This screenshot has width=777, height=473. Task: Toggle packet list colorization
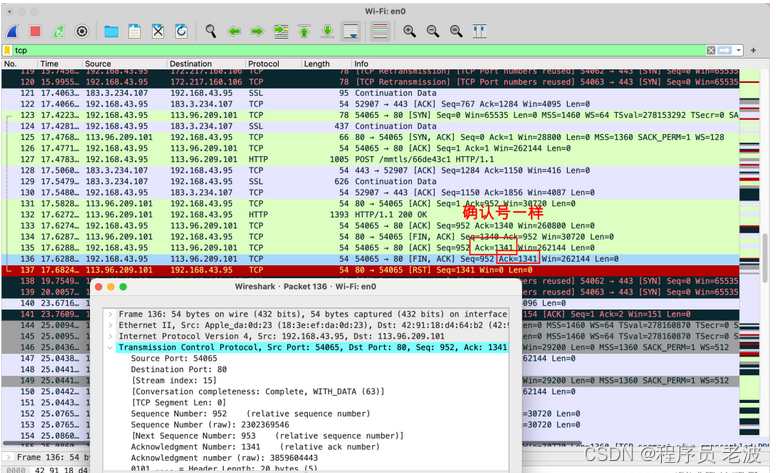pyautogui.click(x=380, y=32)
